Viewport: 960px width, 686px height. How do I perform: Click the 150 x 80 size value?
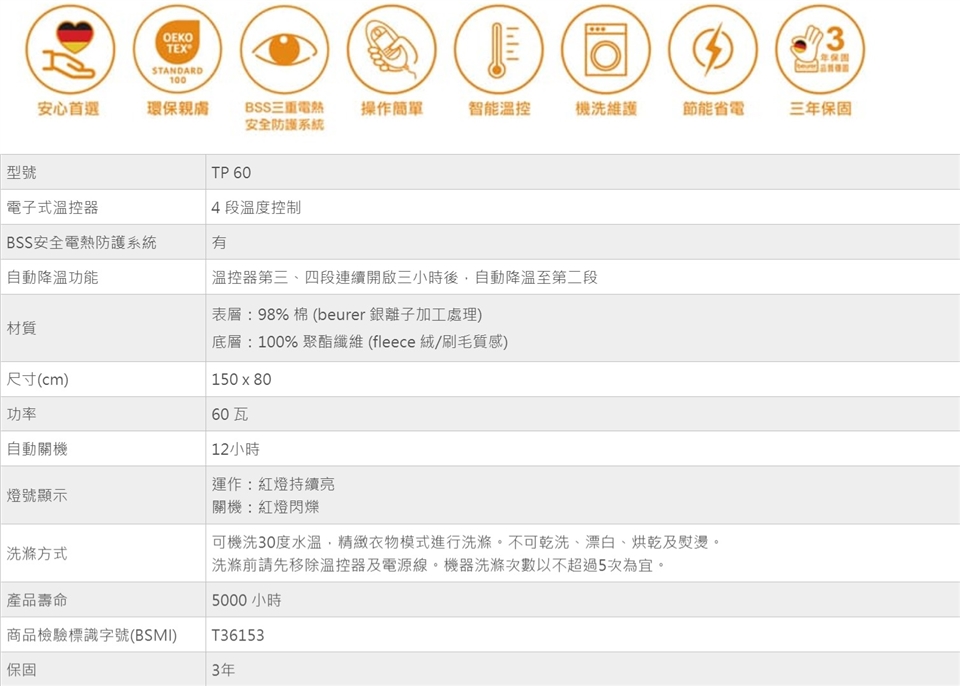pos(241,380)
